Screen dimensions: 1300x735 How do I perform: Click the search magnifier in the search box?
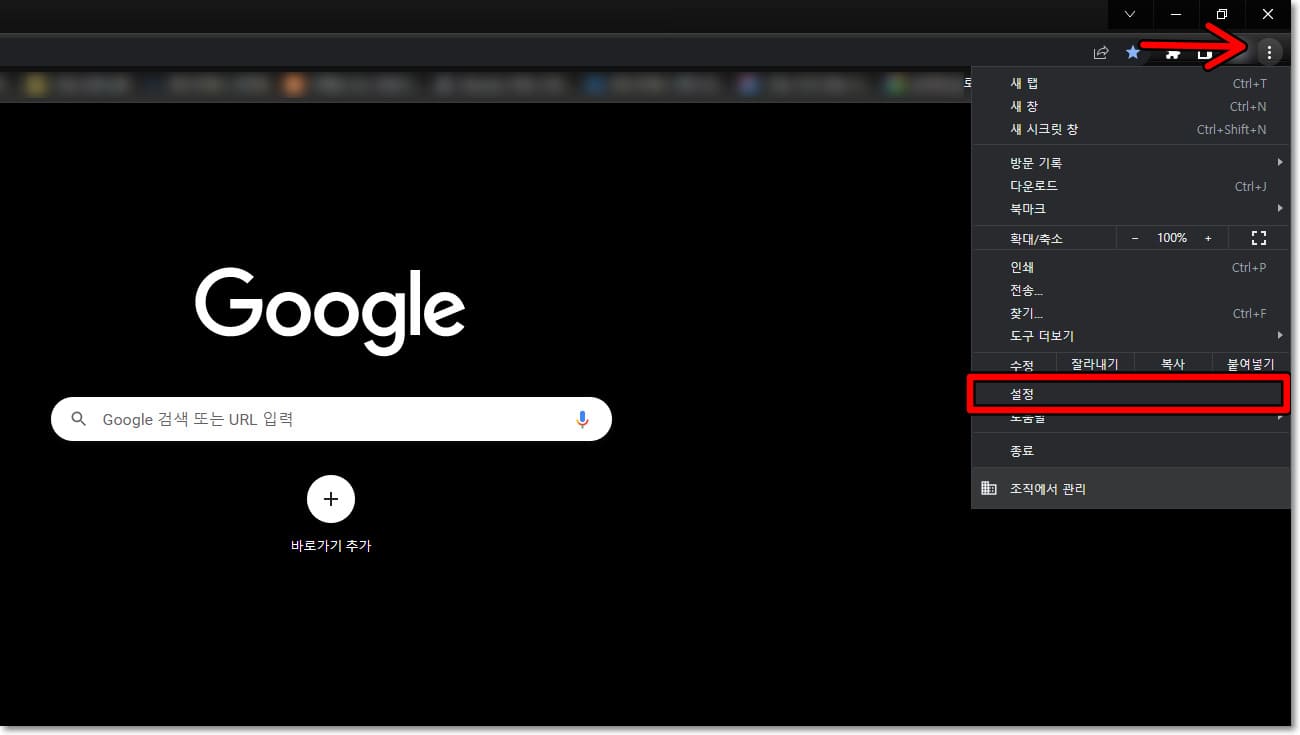pos(79,419)
